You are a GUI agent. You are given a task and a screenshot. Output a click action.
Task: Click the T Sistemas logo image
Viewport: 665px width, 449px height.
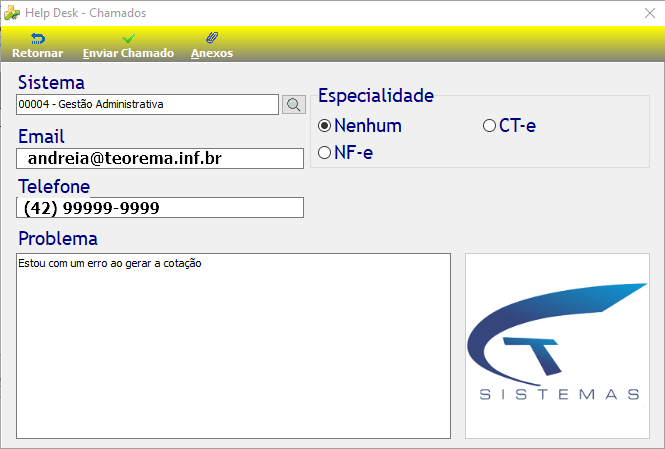[x=557, y=346]
